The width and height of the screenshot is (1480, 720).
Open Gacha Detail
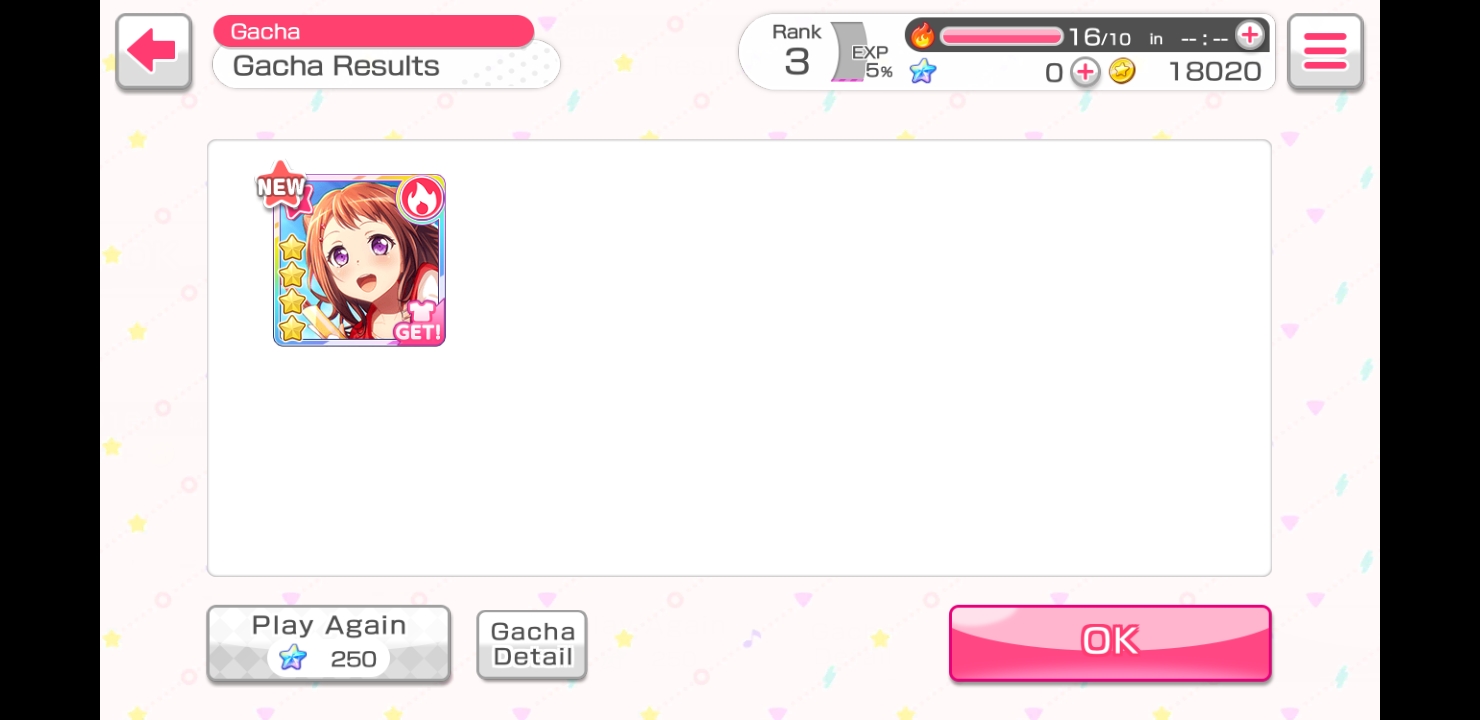[x=532, y=645]
